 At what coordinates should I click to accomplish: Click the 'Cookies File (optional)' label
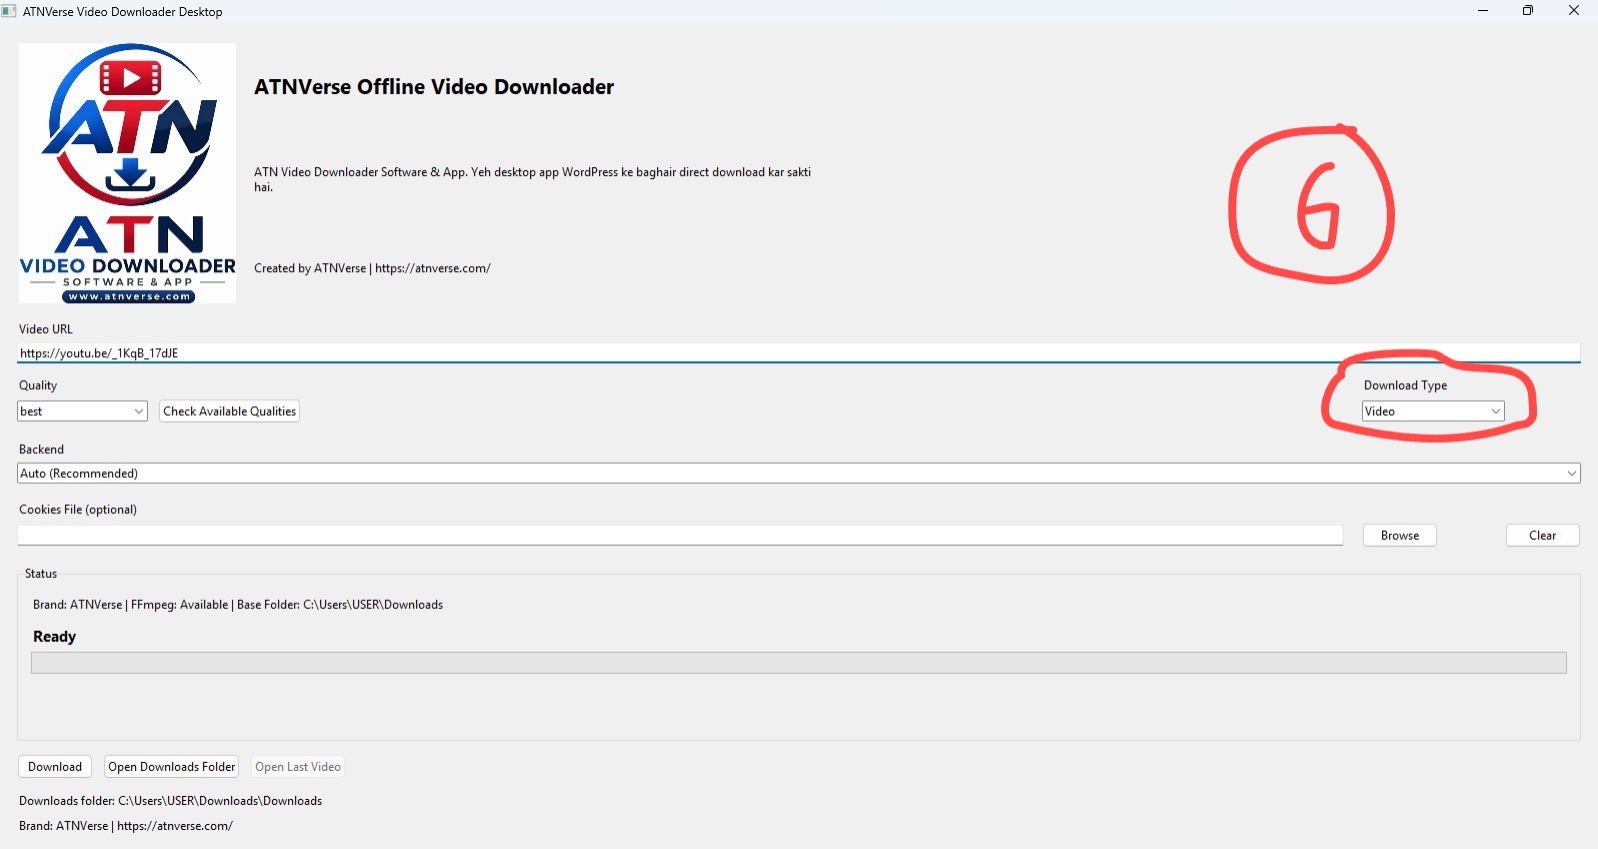tap(78, 509)
